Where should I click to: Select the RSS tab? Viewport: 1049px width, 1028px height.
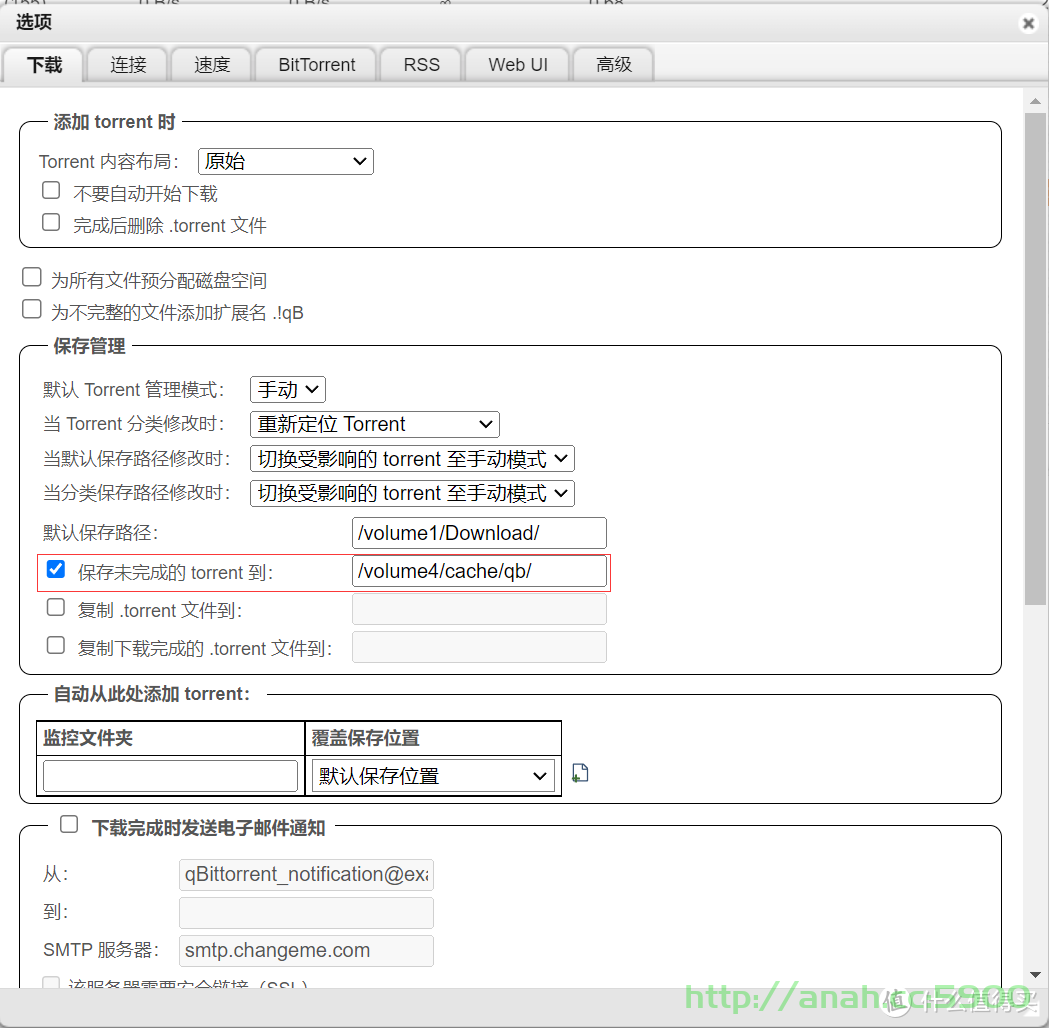(x=421, y=65)
